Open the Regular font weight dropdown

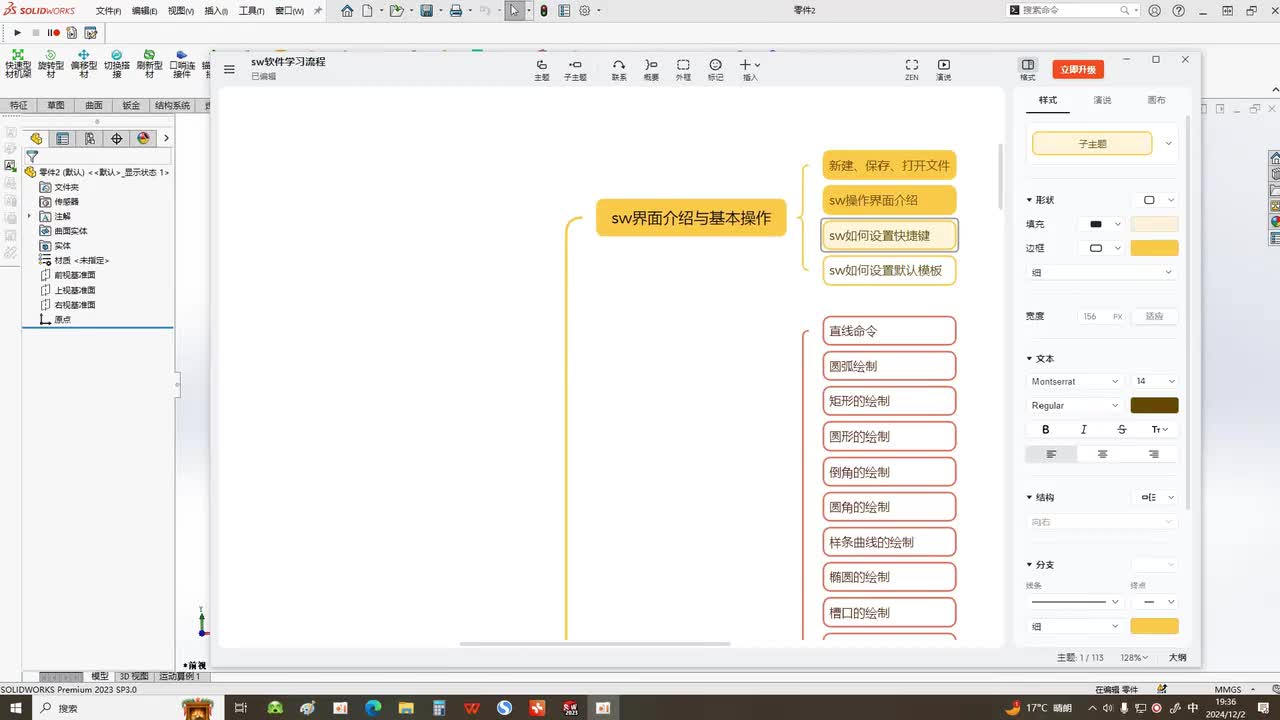(1075, 405)
